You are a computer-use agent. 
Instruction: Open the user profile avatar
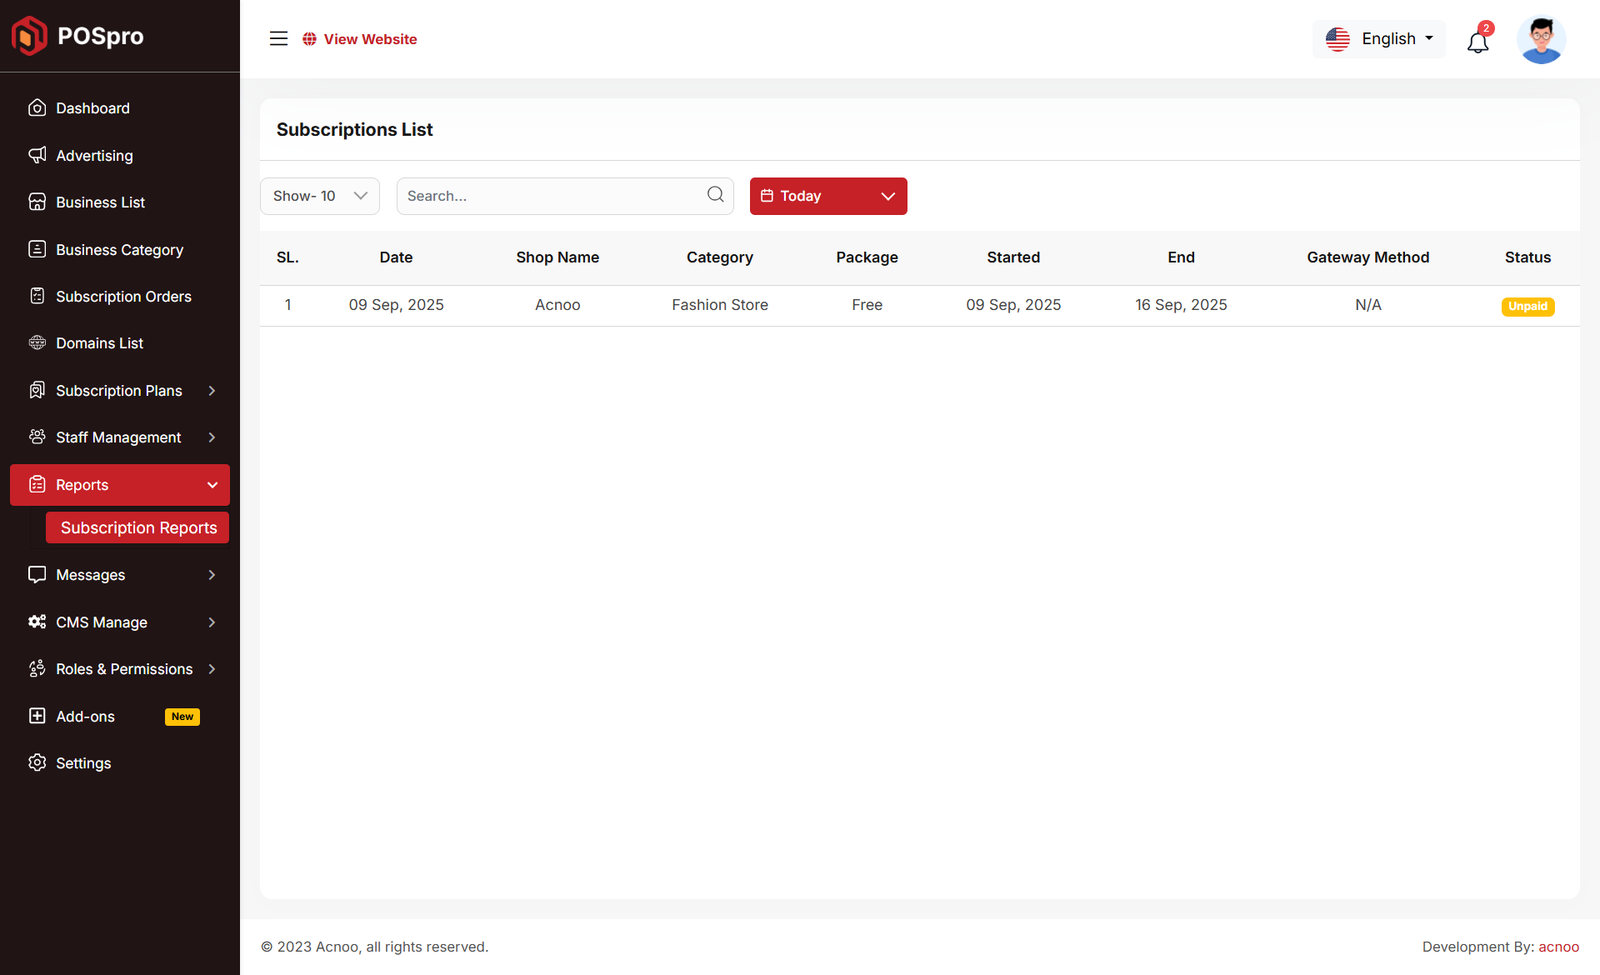click(1540, 40)
